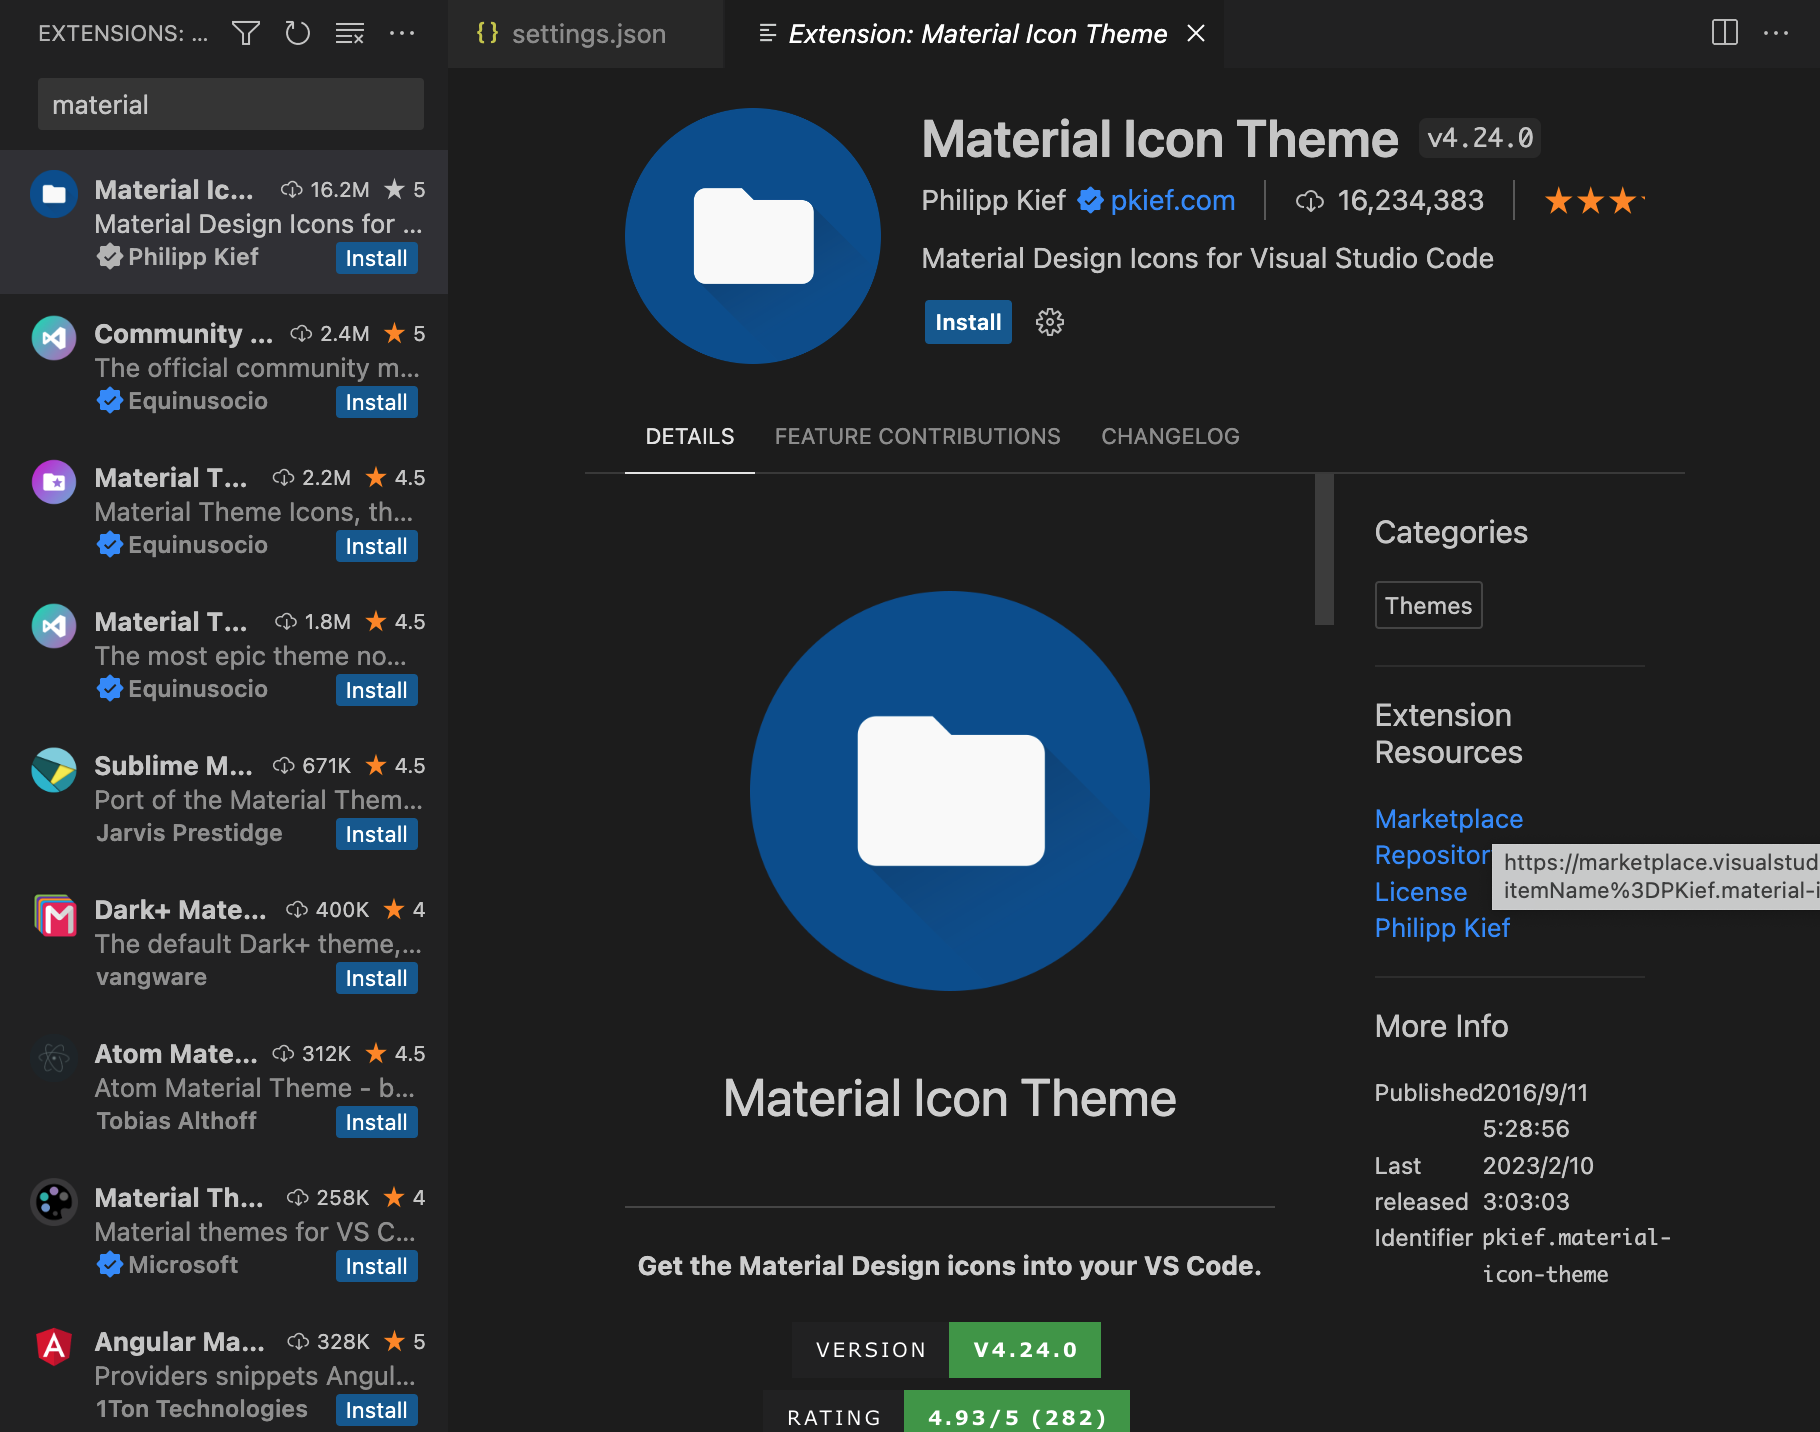Viewport: 1820px width, 1432px height.
Task: Click the extension search box containing material
Action: (x=231, y=105)
